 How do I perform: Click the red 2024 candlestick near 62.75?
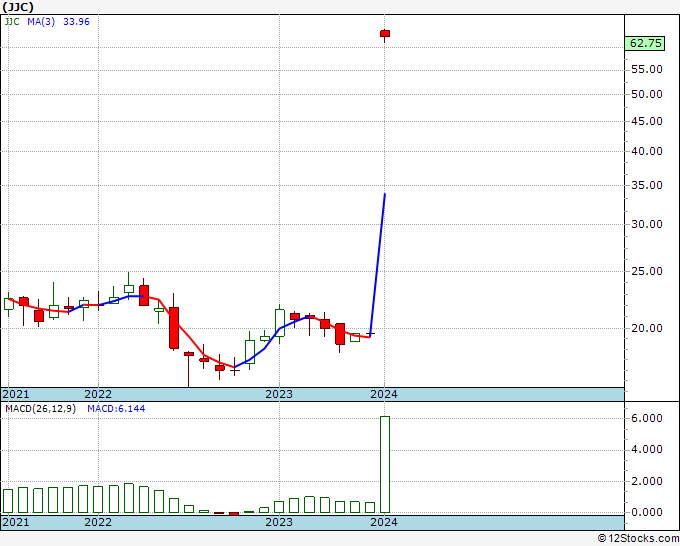tap(385, 34)
